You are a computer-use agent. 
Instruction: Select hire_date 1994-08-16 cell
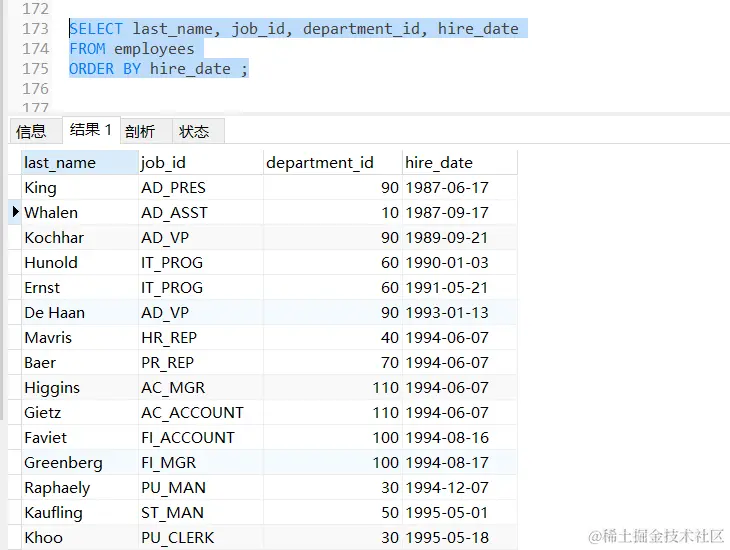click(460, 437)
